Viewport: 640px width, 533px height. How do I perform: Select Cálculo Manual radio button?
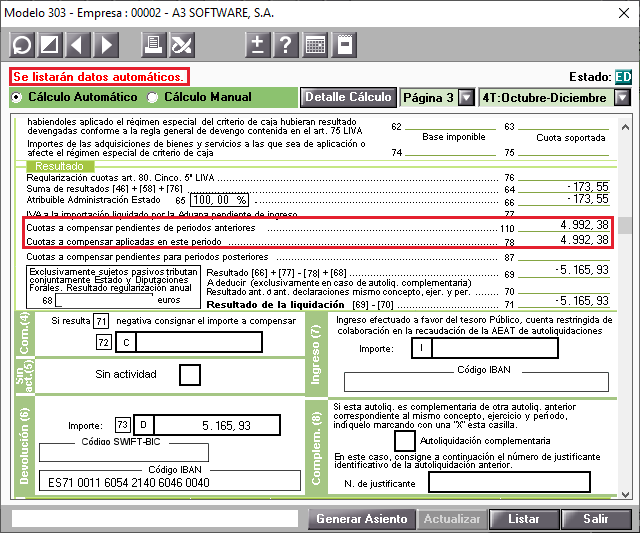coord(153,98)
